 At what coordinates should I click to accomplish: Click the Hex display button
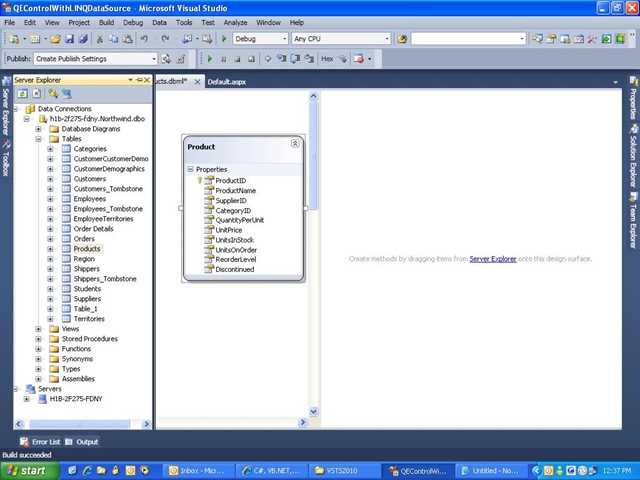[x=327, y=59]
